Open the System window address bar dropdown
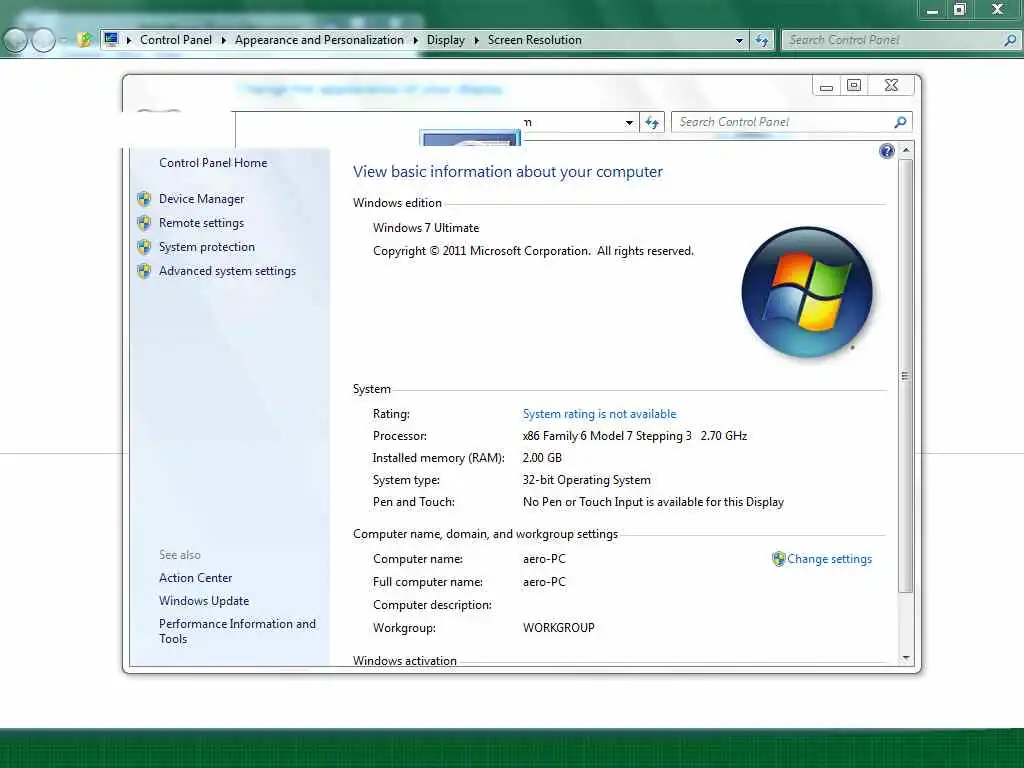Image resolution: width=1024 pixels, height=768 pixels. coord(629,122)
